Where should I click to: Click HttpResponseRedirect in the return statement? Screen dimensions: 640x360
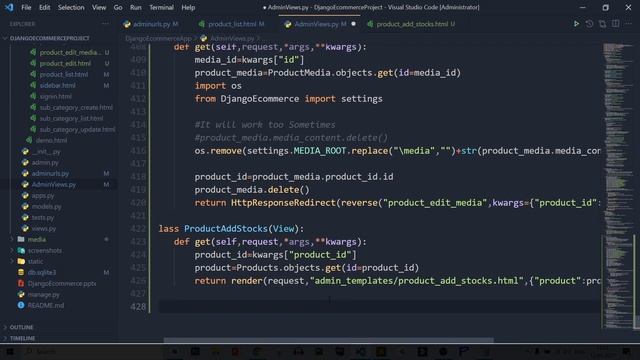[x=283, y=202]
